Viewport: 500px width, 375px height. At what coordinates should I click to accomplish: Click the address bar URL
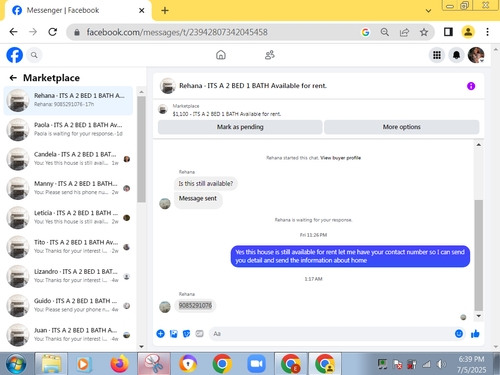(177, 32)
